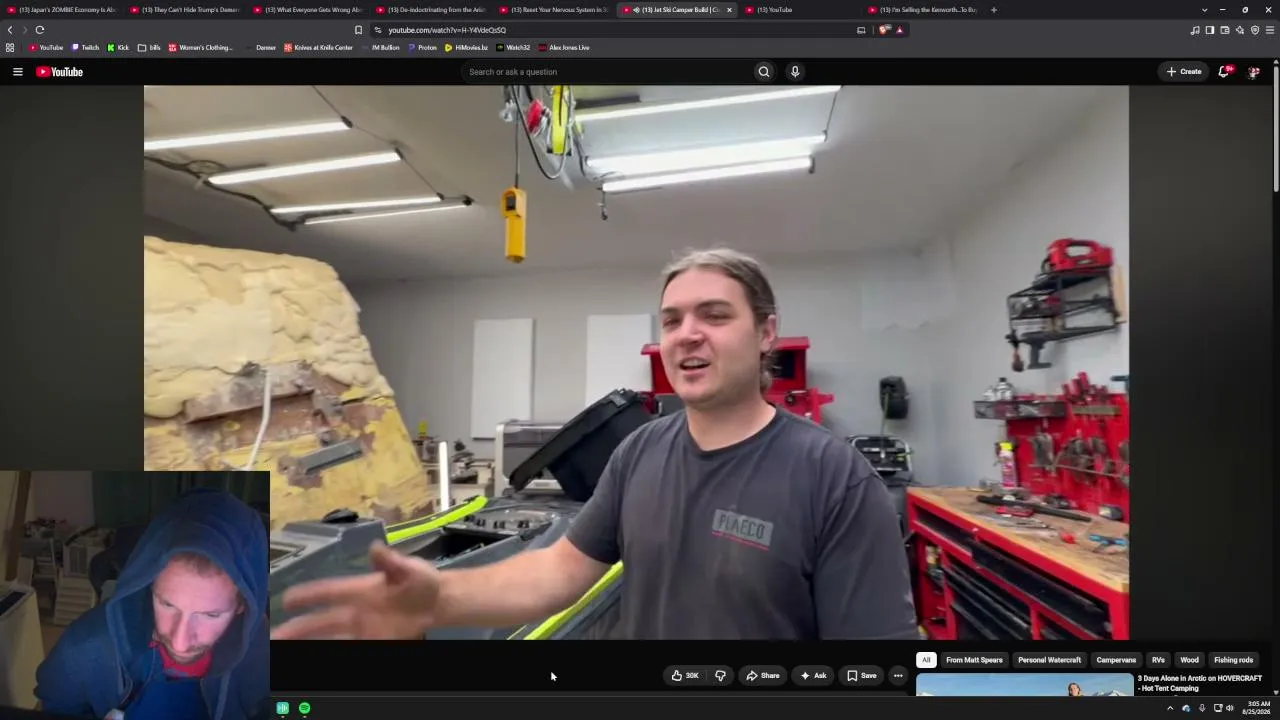This screenshot has height=720, width=1280.
Task: Open the Kick bookmark
Action: pyautogui.click(x=118, y=48)
